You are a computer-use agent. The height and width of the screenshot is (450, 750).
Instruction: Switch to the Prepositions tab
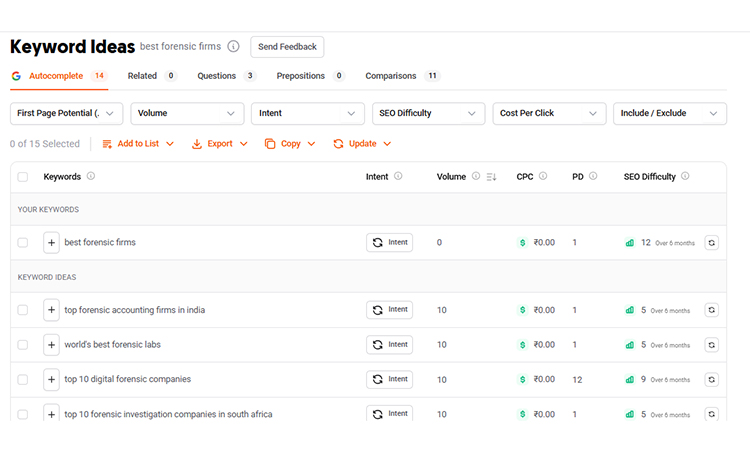(x=310, y=76)
